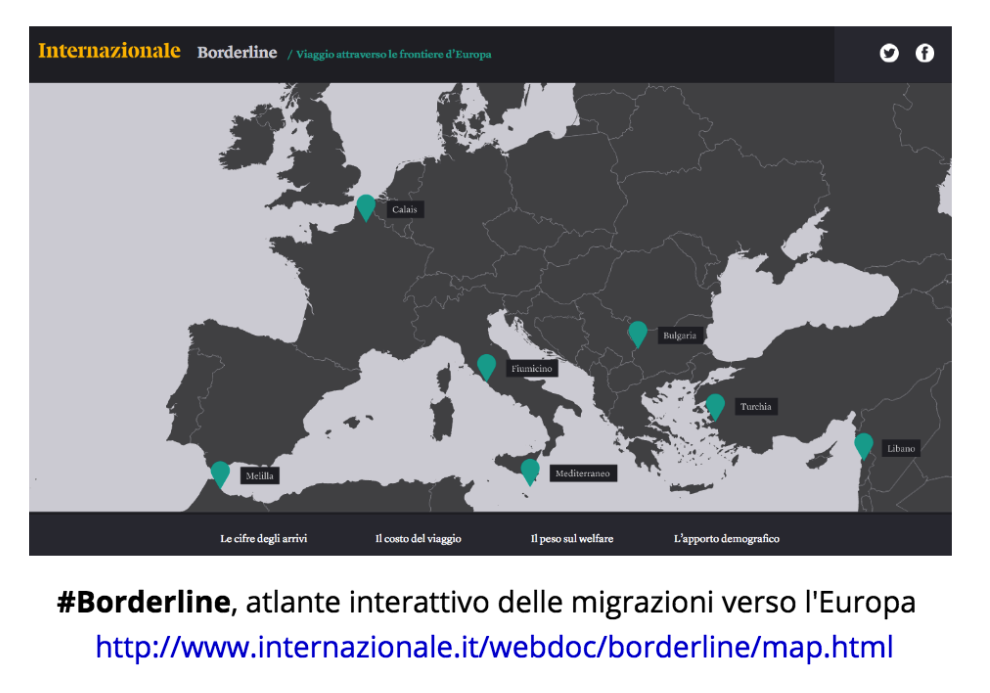
Task: Select the Bulgaria map pin
Action: 638,334
